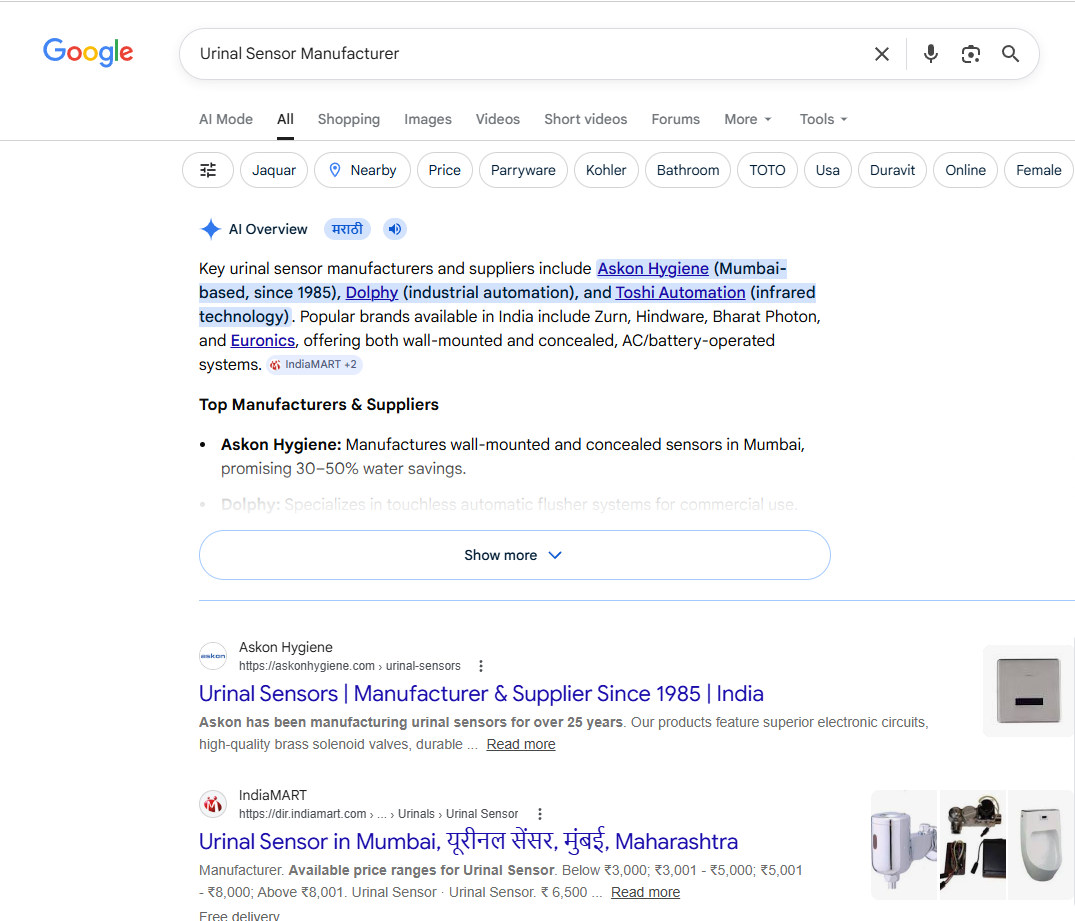The image size is (1075, 921).
Task: Listen to AI Overview speaker icon
Action: [395, 229]
